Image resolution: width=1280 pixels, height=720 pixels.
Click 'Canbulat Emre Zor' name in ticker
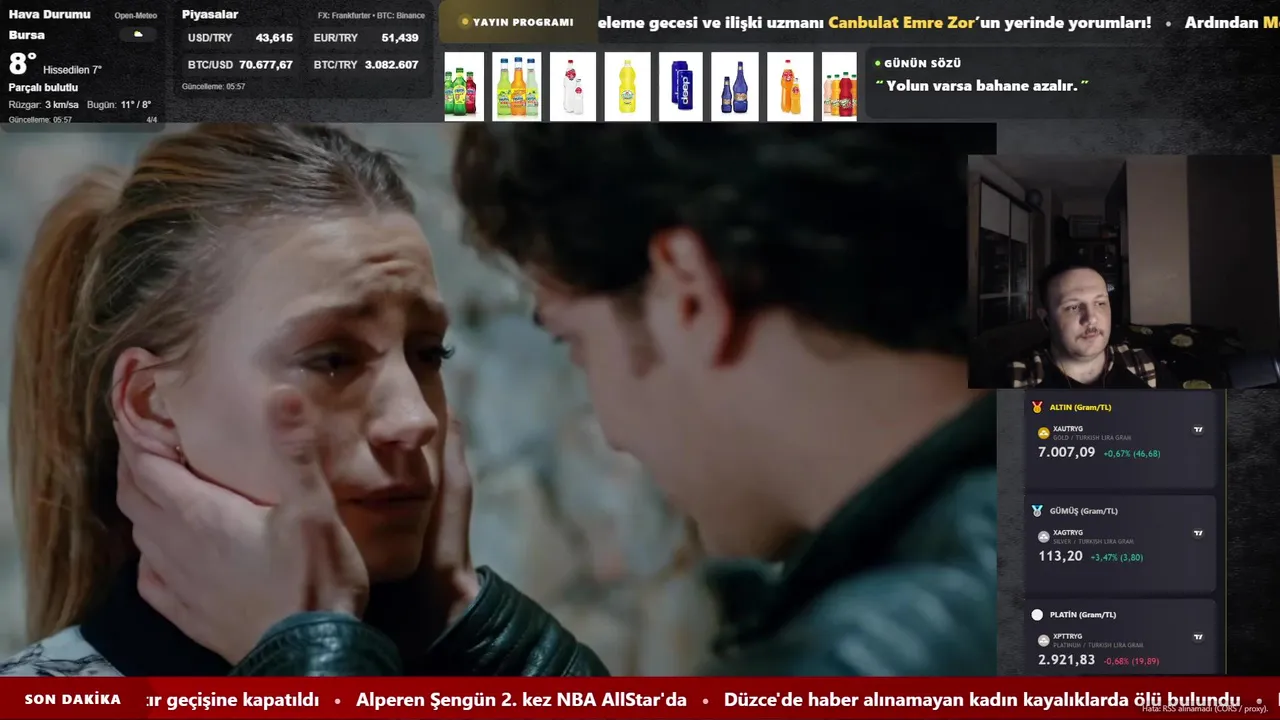point(902,22)
